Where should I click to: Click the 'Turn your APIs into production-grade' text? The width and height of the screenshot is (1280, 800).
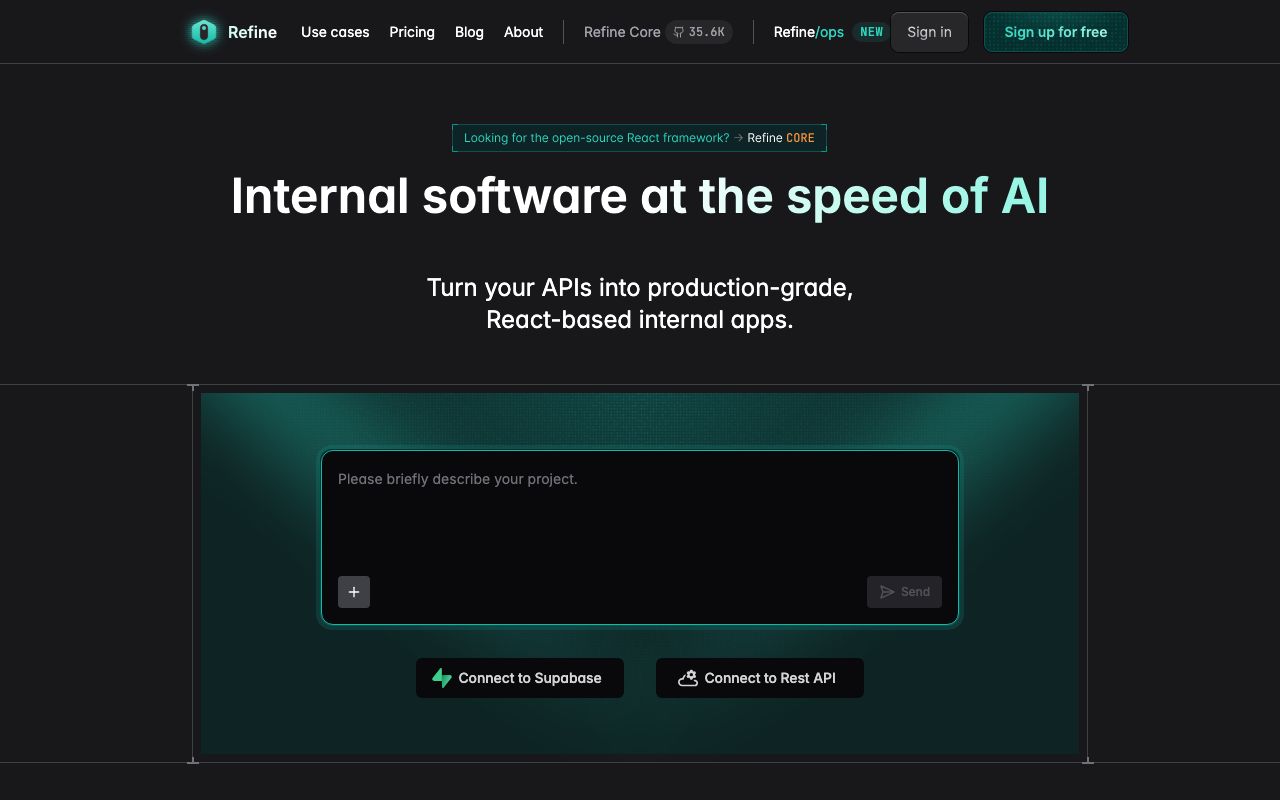[640, 288]
